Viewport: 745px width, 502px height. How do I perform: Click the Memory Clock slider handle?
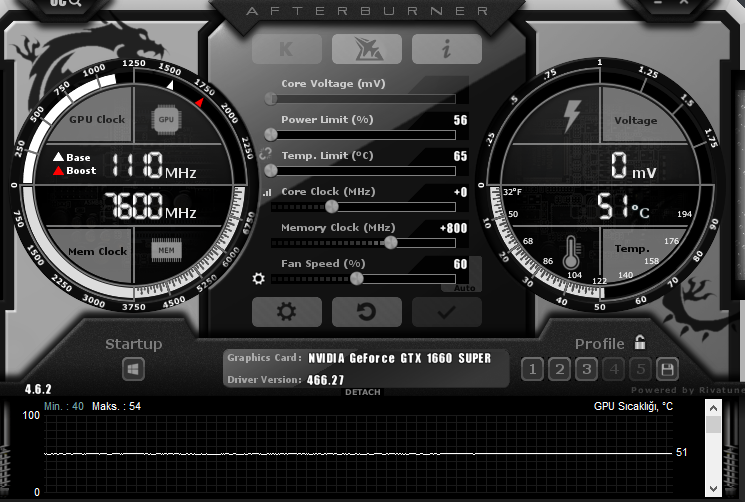click(x=391, y=243)
